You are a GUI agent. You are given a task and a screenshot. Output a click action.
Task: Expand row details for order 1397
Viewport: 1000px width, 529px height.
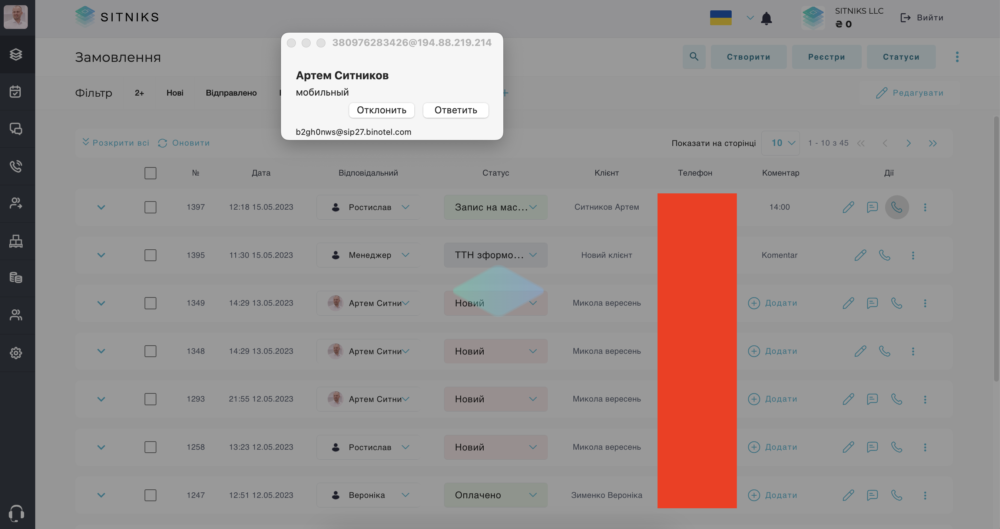[x=101, y=207]
